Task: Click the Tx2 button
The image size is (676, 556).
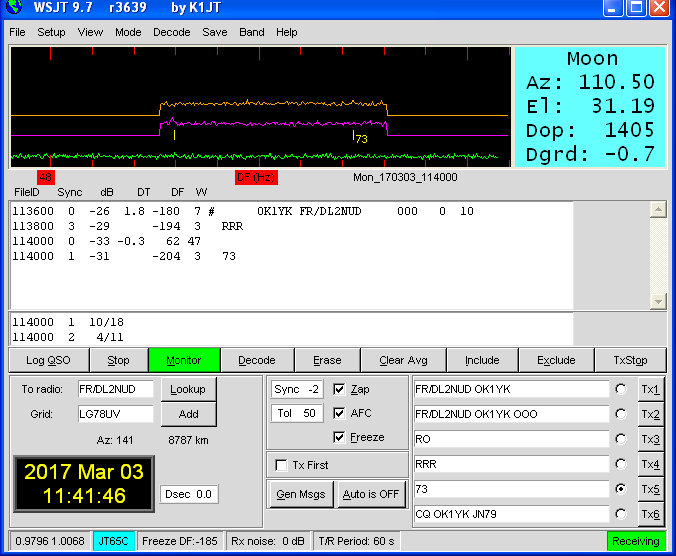Action: [x=650, y=414]
